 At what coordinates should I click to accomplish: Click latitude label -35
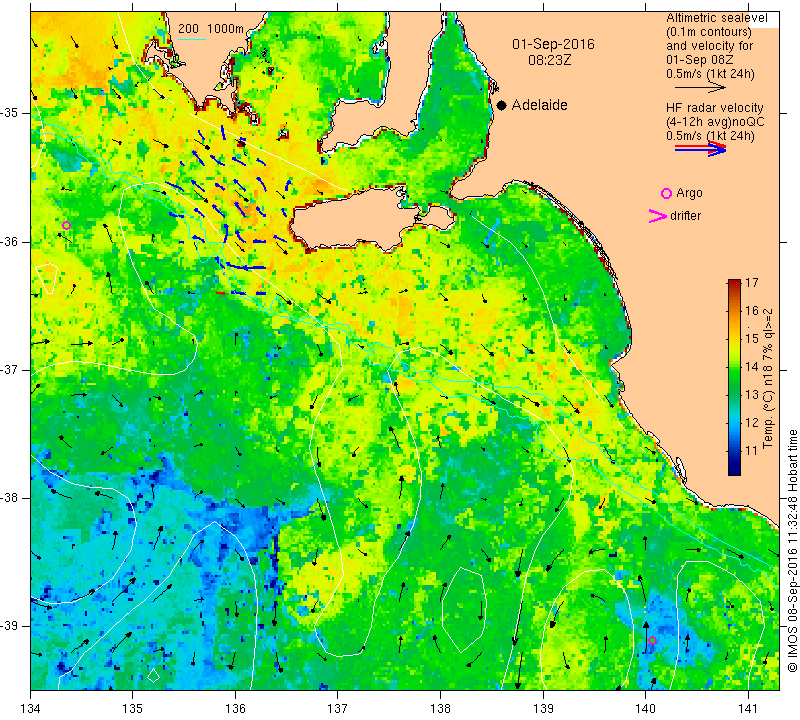(11, 113)
